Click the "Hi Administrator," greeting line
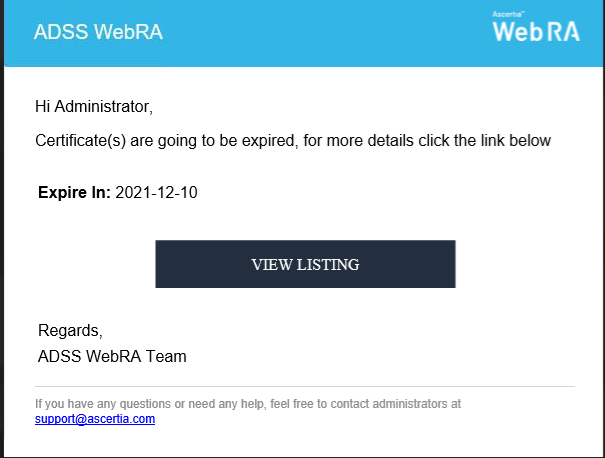Viewport: 605px width, 458px height. coord(94,106)
